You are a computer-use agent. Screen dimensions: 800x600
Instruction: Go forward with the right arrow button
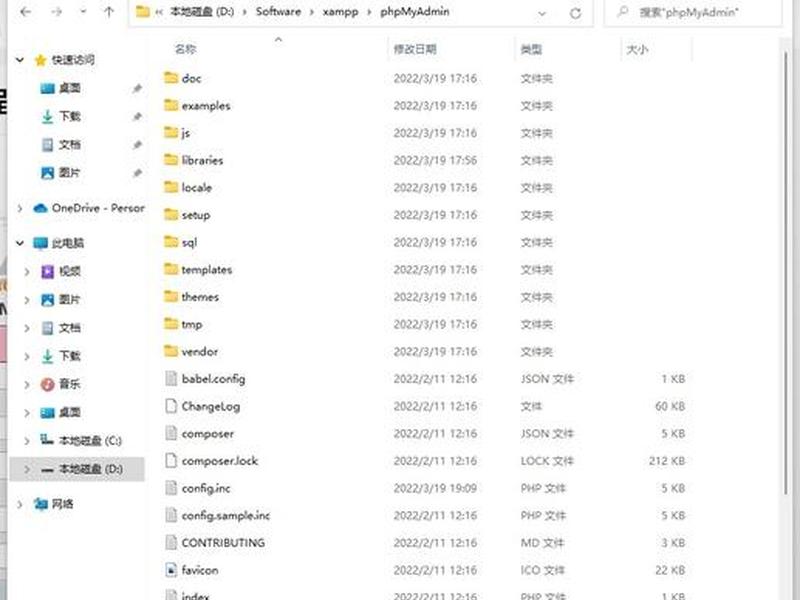56,12
